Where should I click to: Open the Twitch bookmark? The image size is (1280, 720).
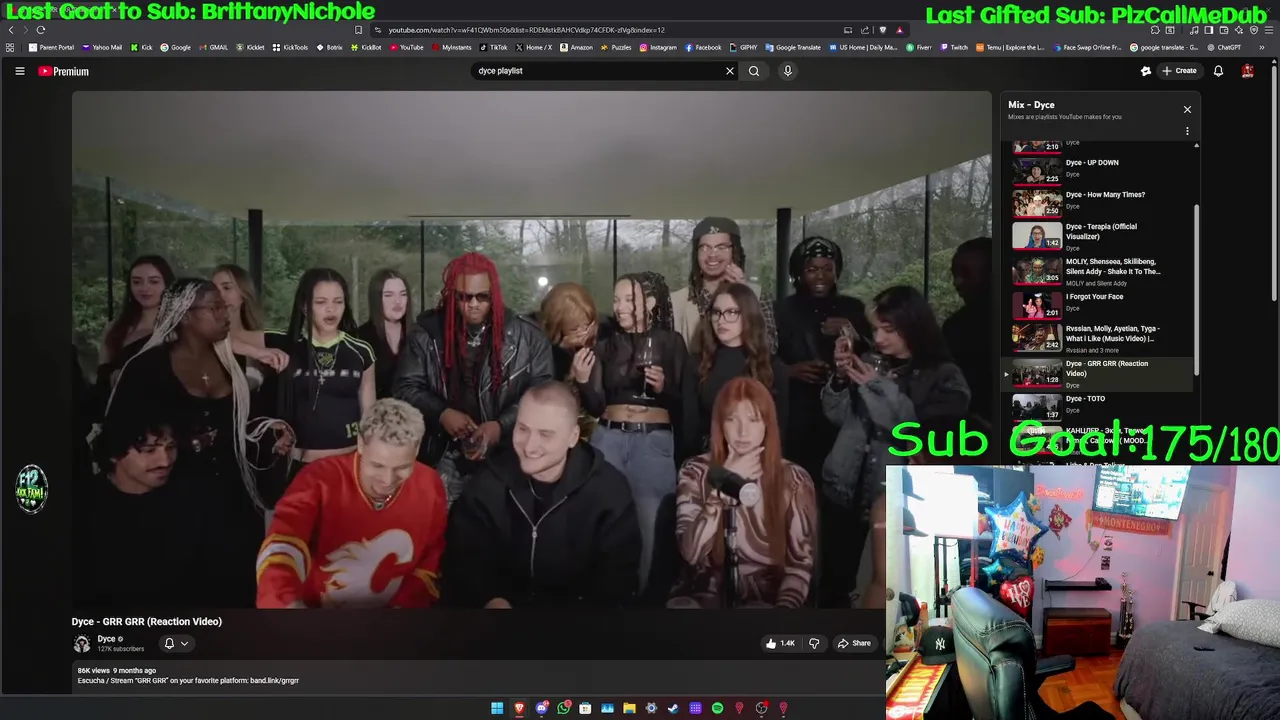(x=954, y=47)
